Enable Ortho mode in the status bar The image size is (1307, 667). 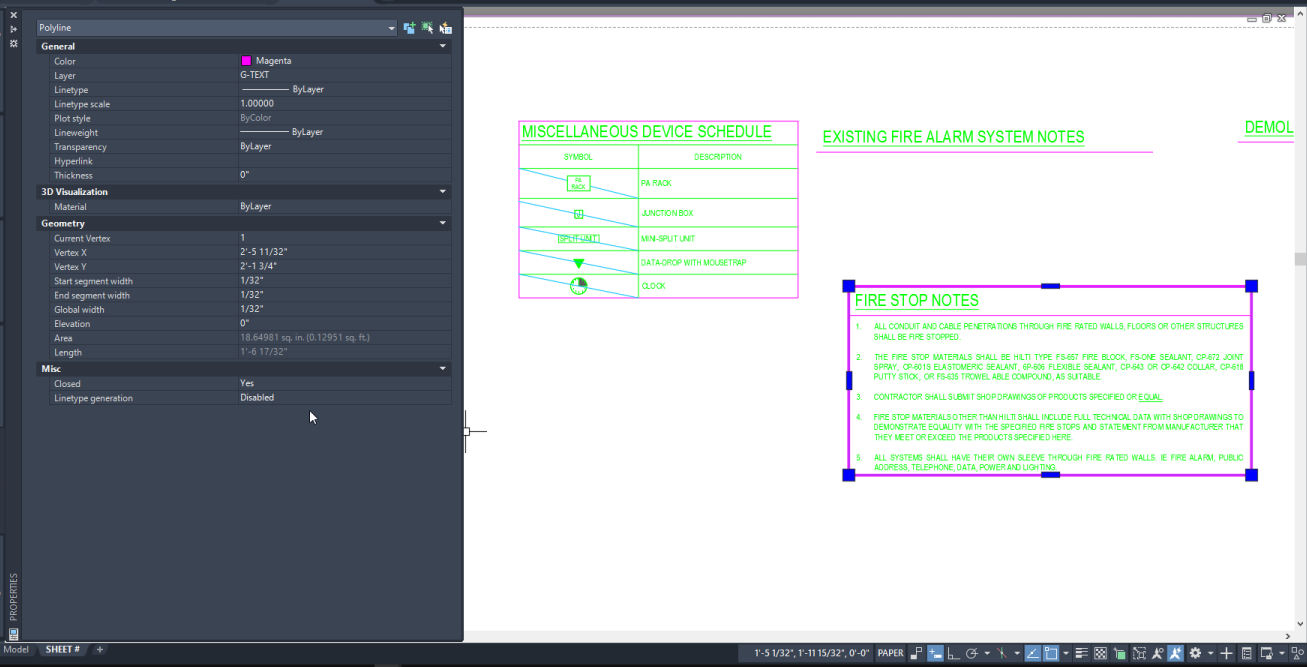(953, 653)
